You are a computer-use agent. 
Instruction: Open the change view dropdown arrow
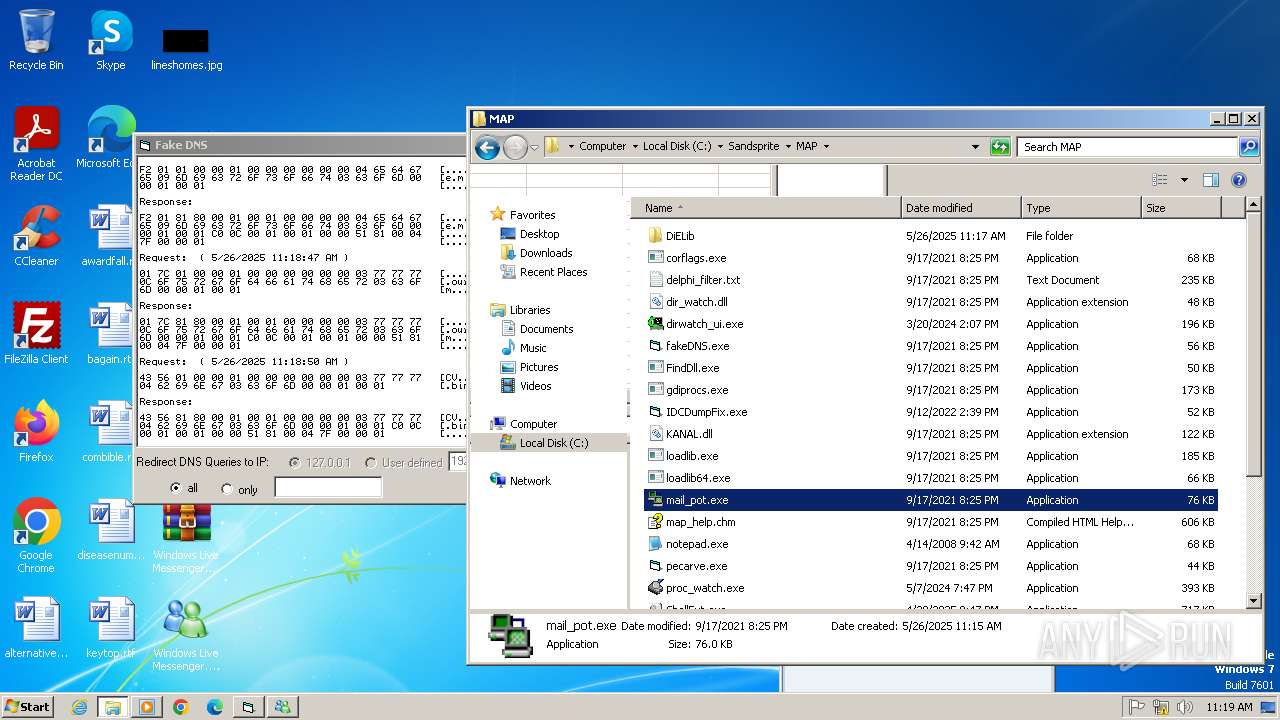(x=1184, y=180)
